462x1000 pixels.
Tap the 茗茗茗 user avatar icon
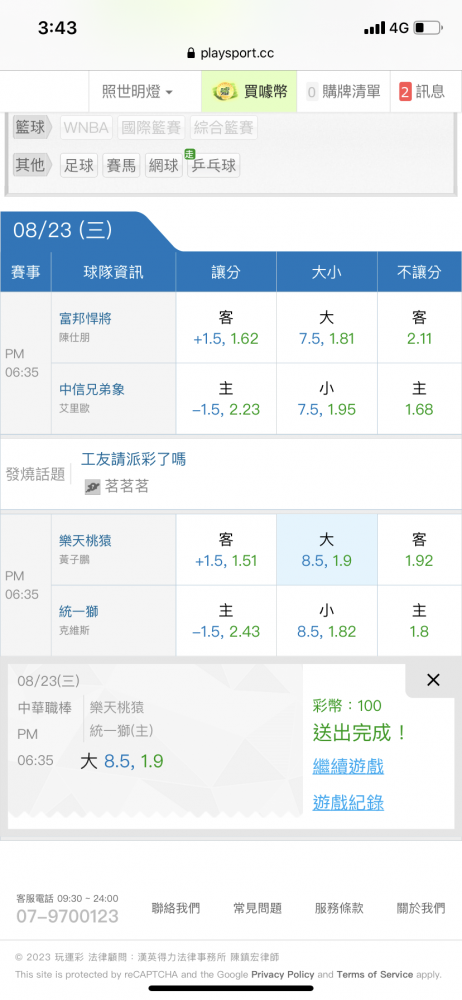pos(93,487)
